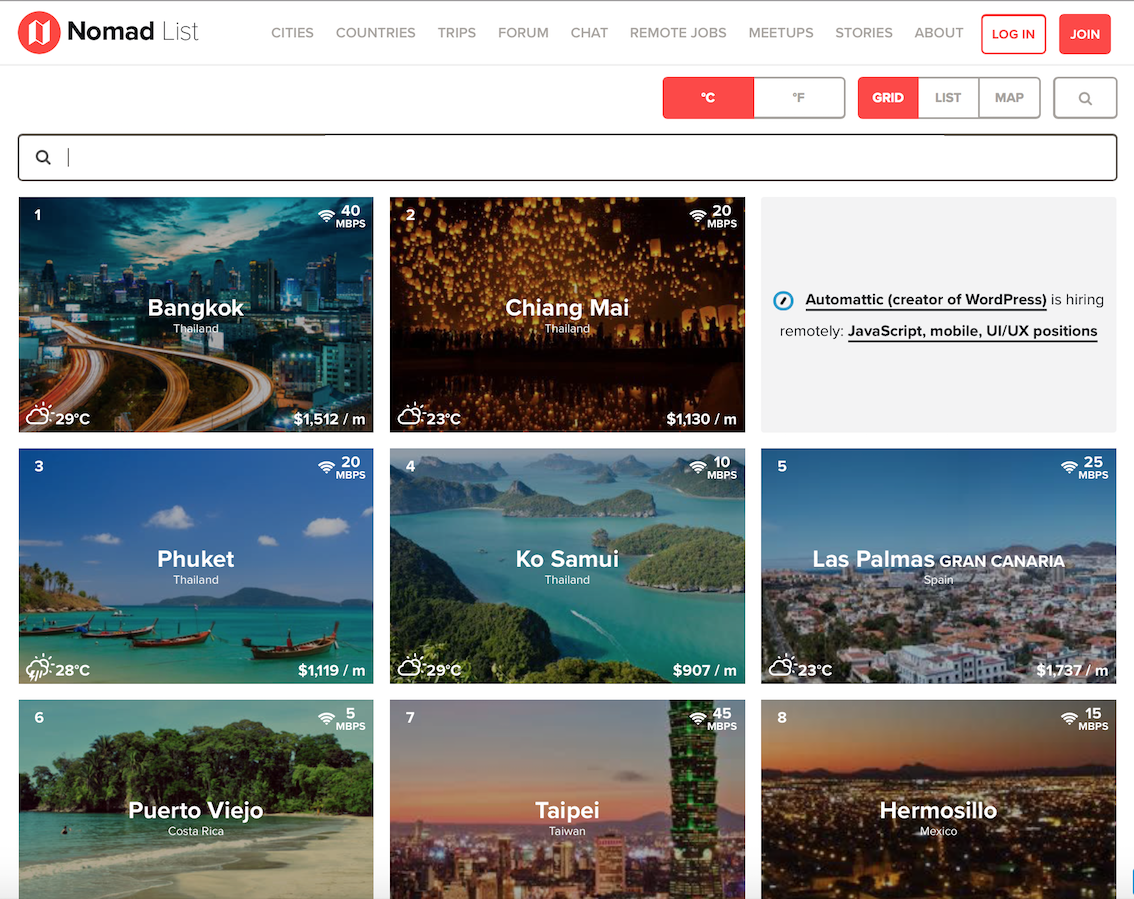Viewport: 1134px width, 899px height.
Task: Click the Phuket wifi speed icon
Action: pos(327,466)
